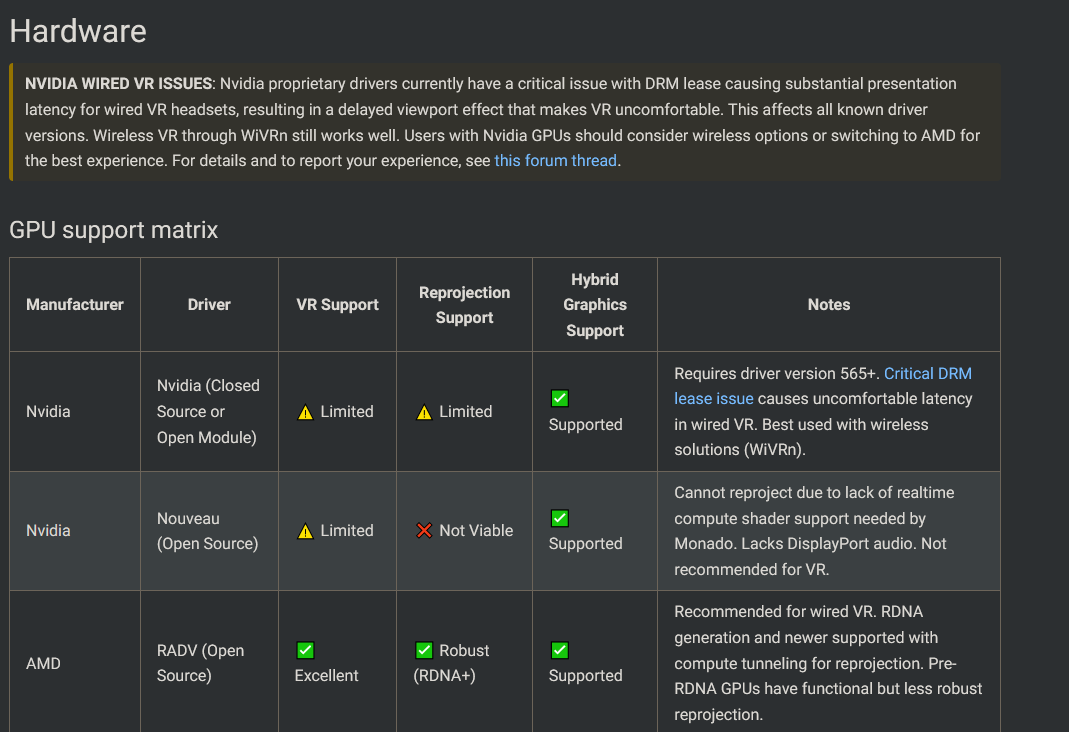Image resolution: width=1069 pixels, height=732 pixels.
Task: Click 'Limited' text in Nvidia closed driver Reprojection cell
Action: [x=466, y=412]
